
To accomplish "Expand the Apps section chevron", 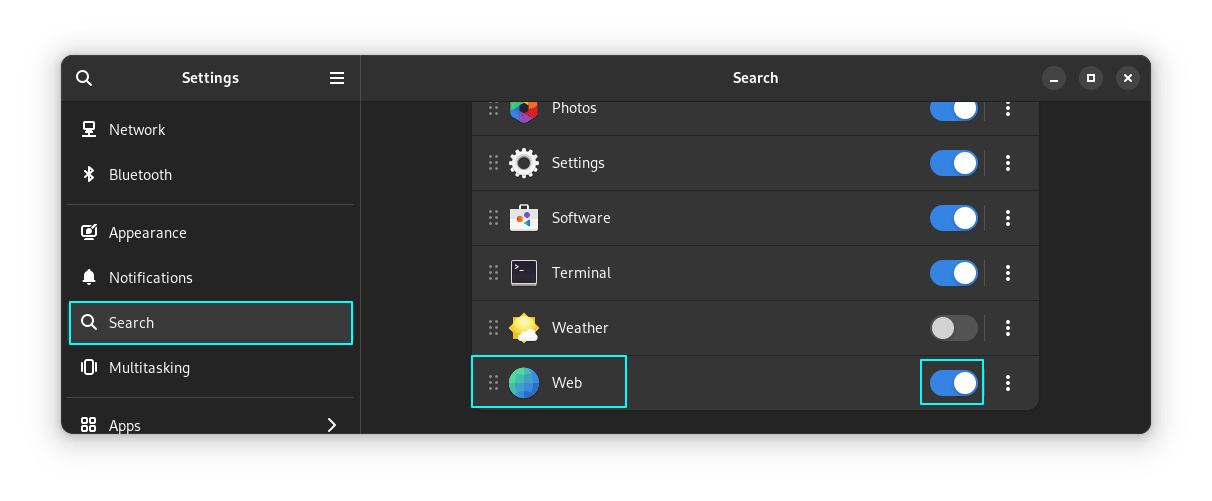I will tap(332, 425).
